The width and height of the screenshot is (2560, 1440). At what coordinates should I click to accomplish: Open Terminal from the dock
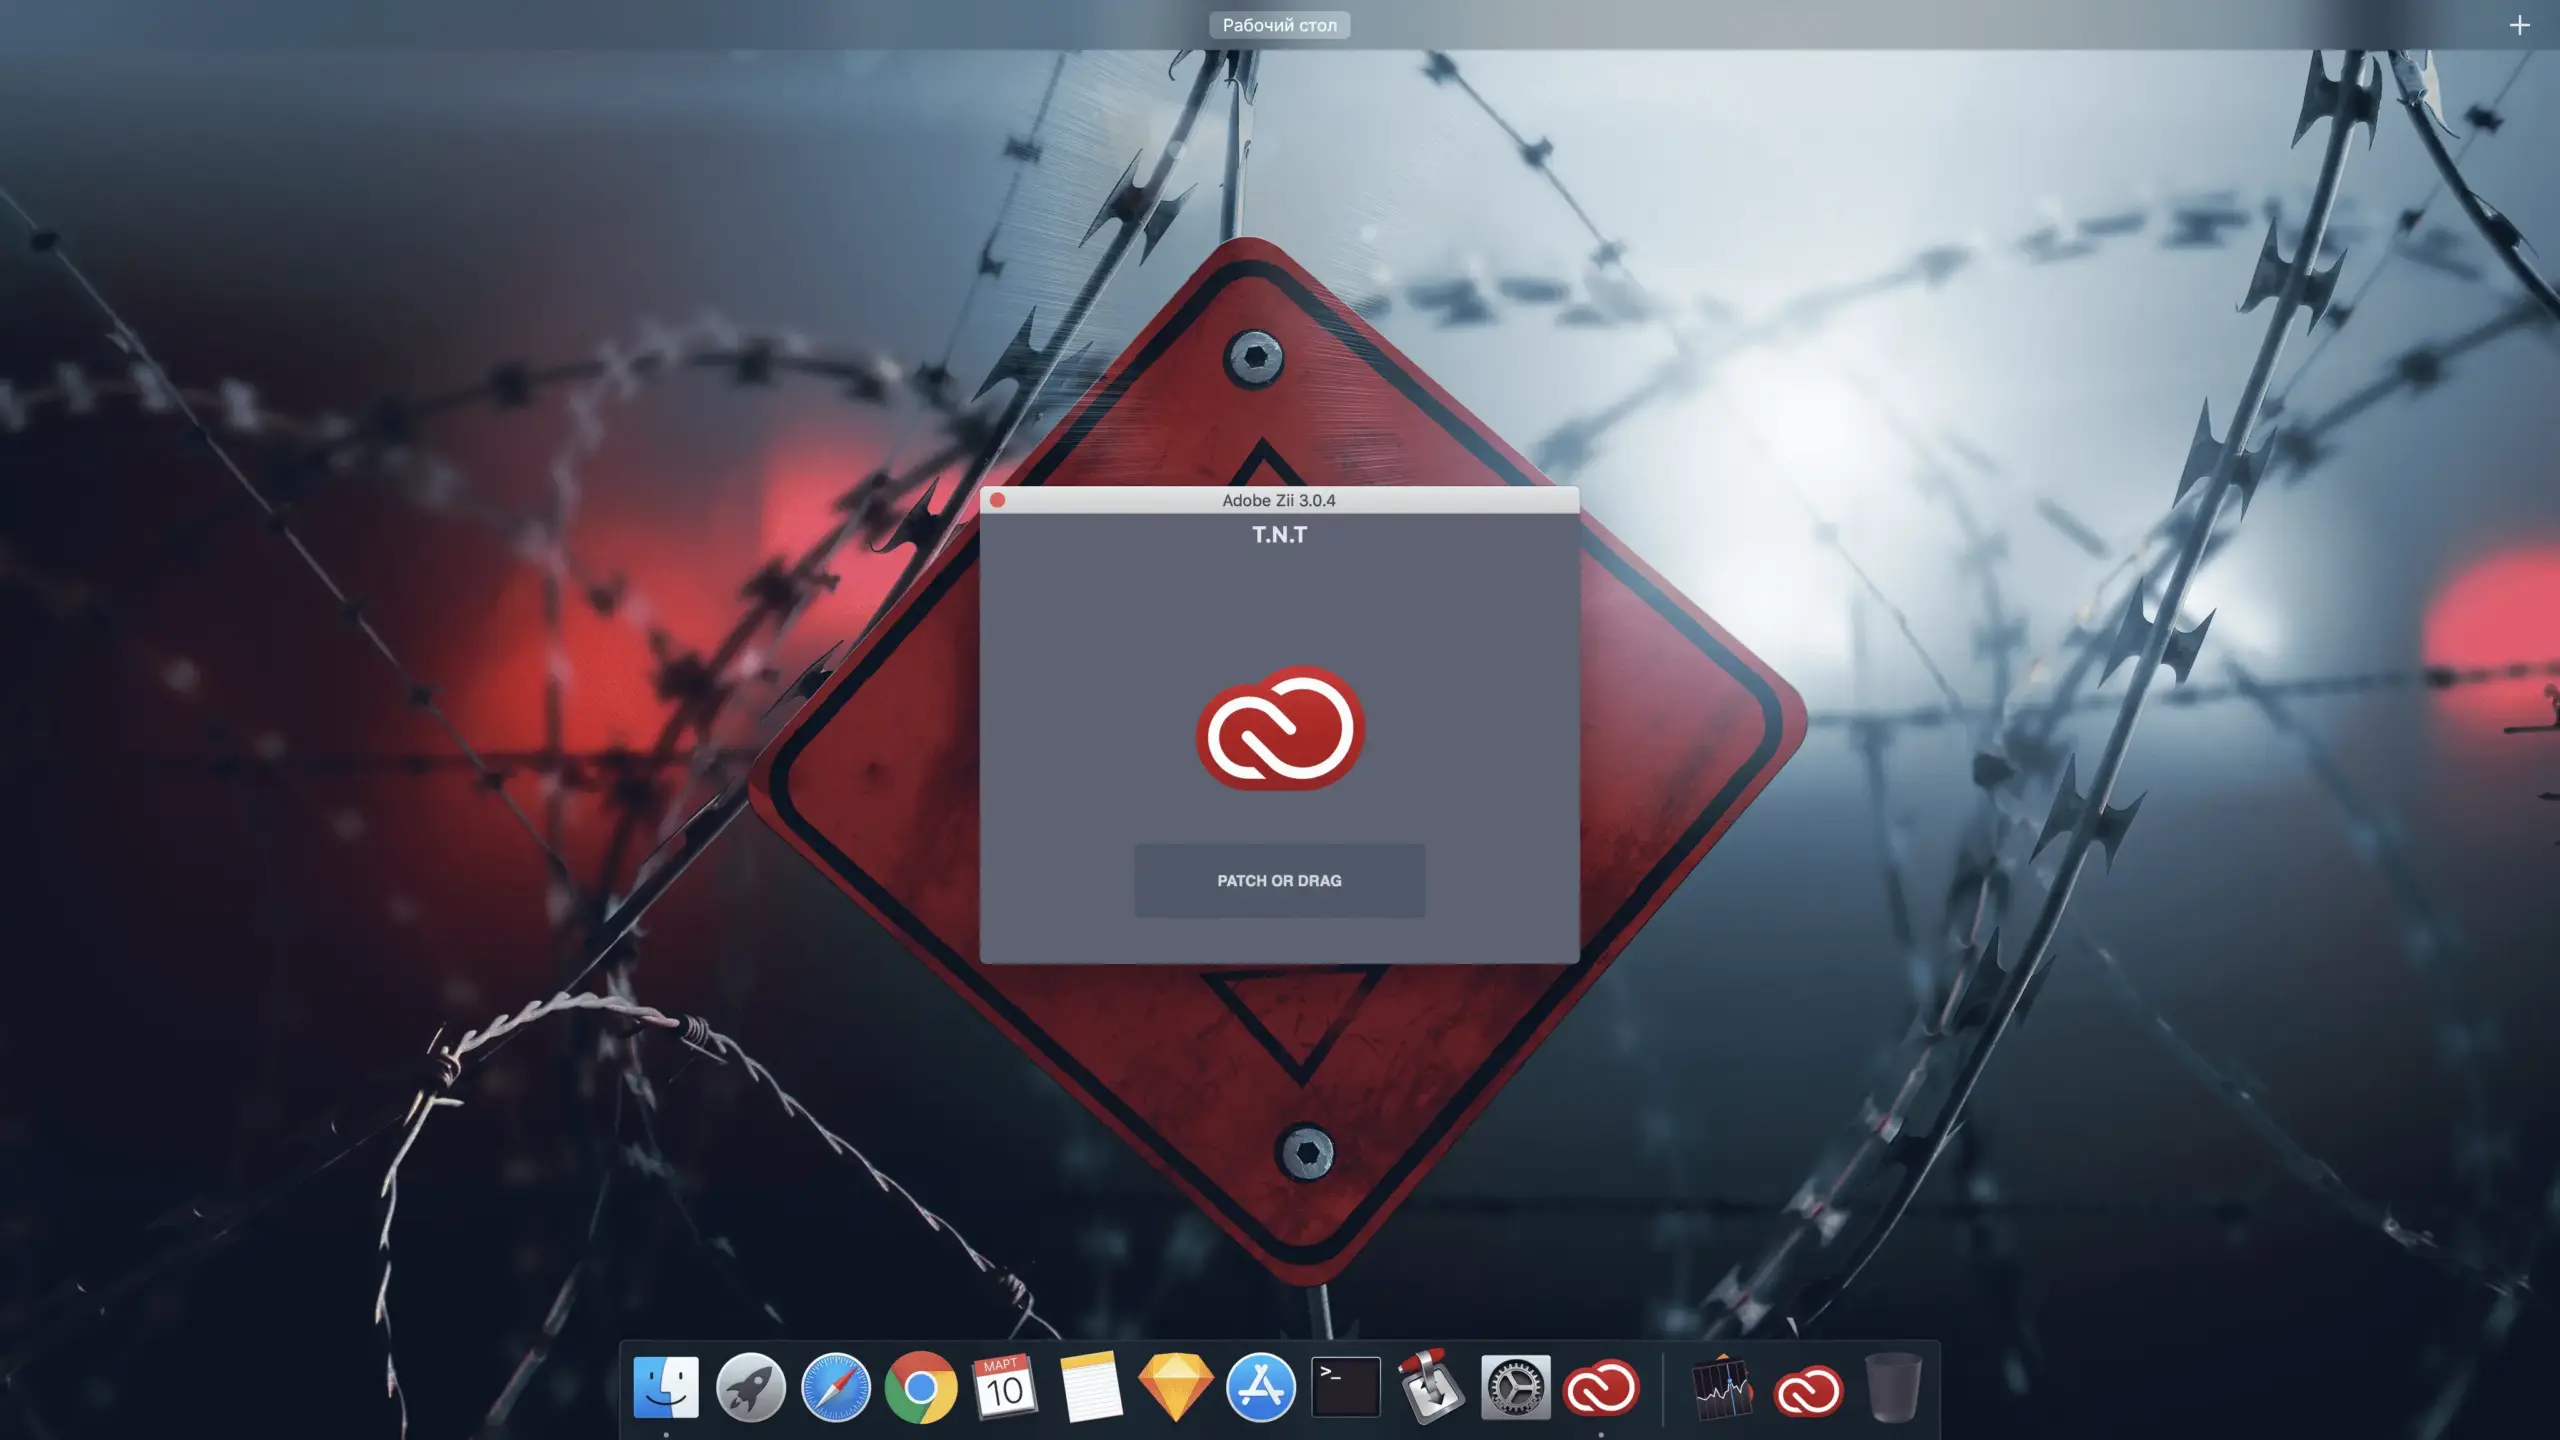1345,1387
